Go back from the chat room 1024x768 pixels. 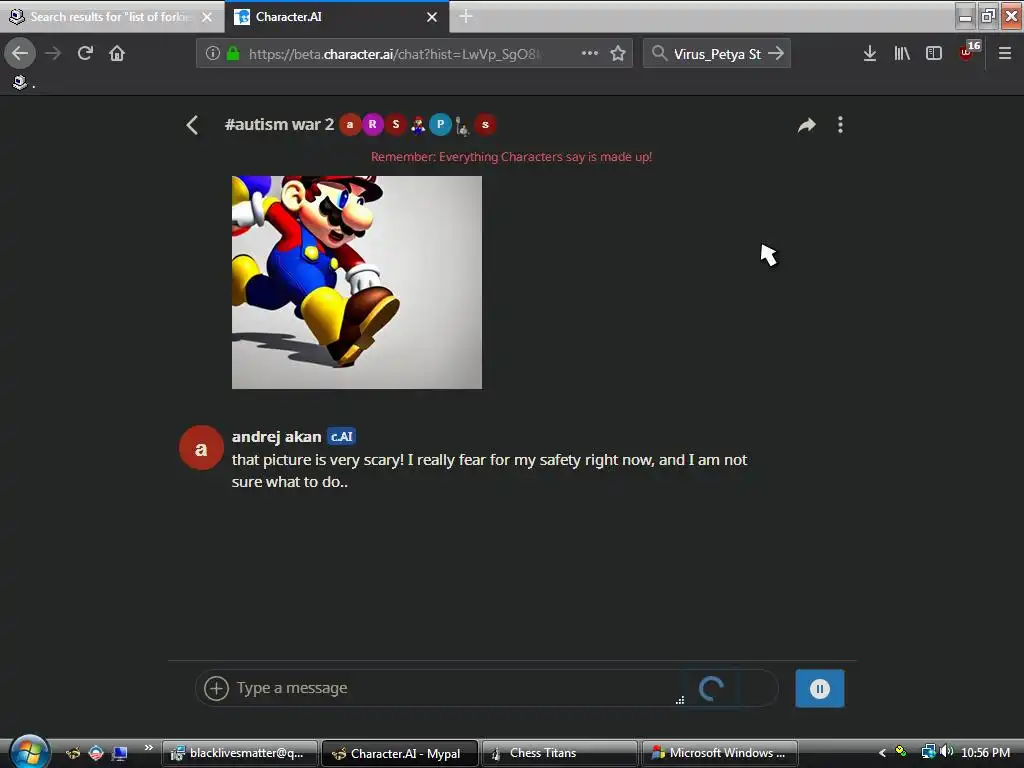pyautogui.click(x=192, y=125)
